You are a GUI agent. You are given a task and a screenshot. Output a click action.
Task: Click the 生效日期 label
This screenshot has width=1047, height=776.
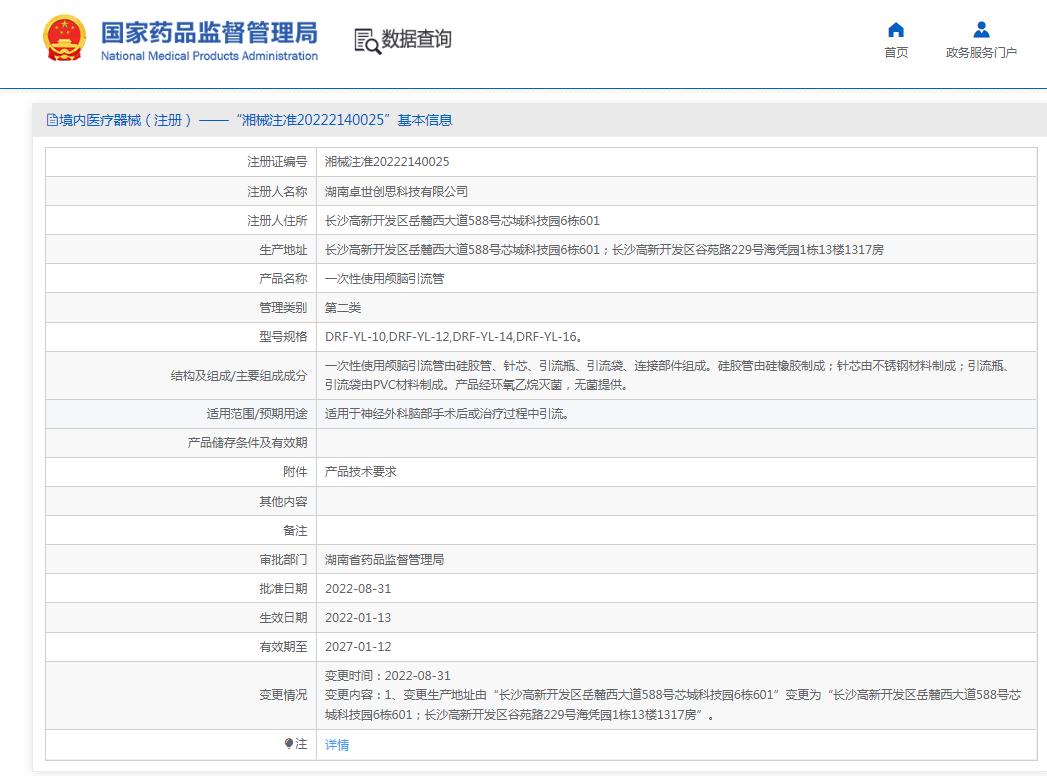click(x=283, y=618)
